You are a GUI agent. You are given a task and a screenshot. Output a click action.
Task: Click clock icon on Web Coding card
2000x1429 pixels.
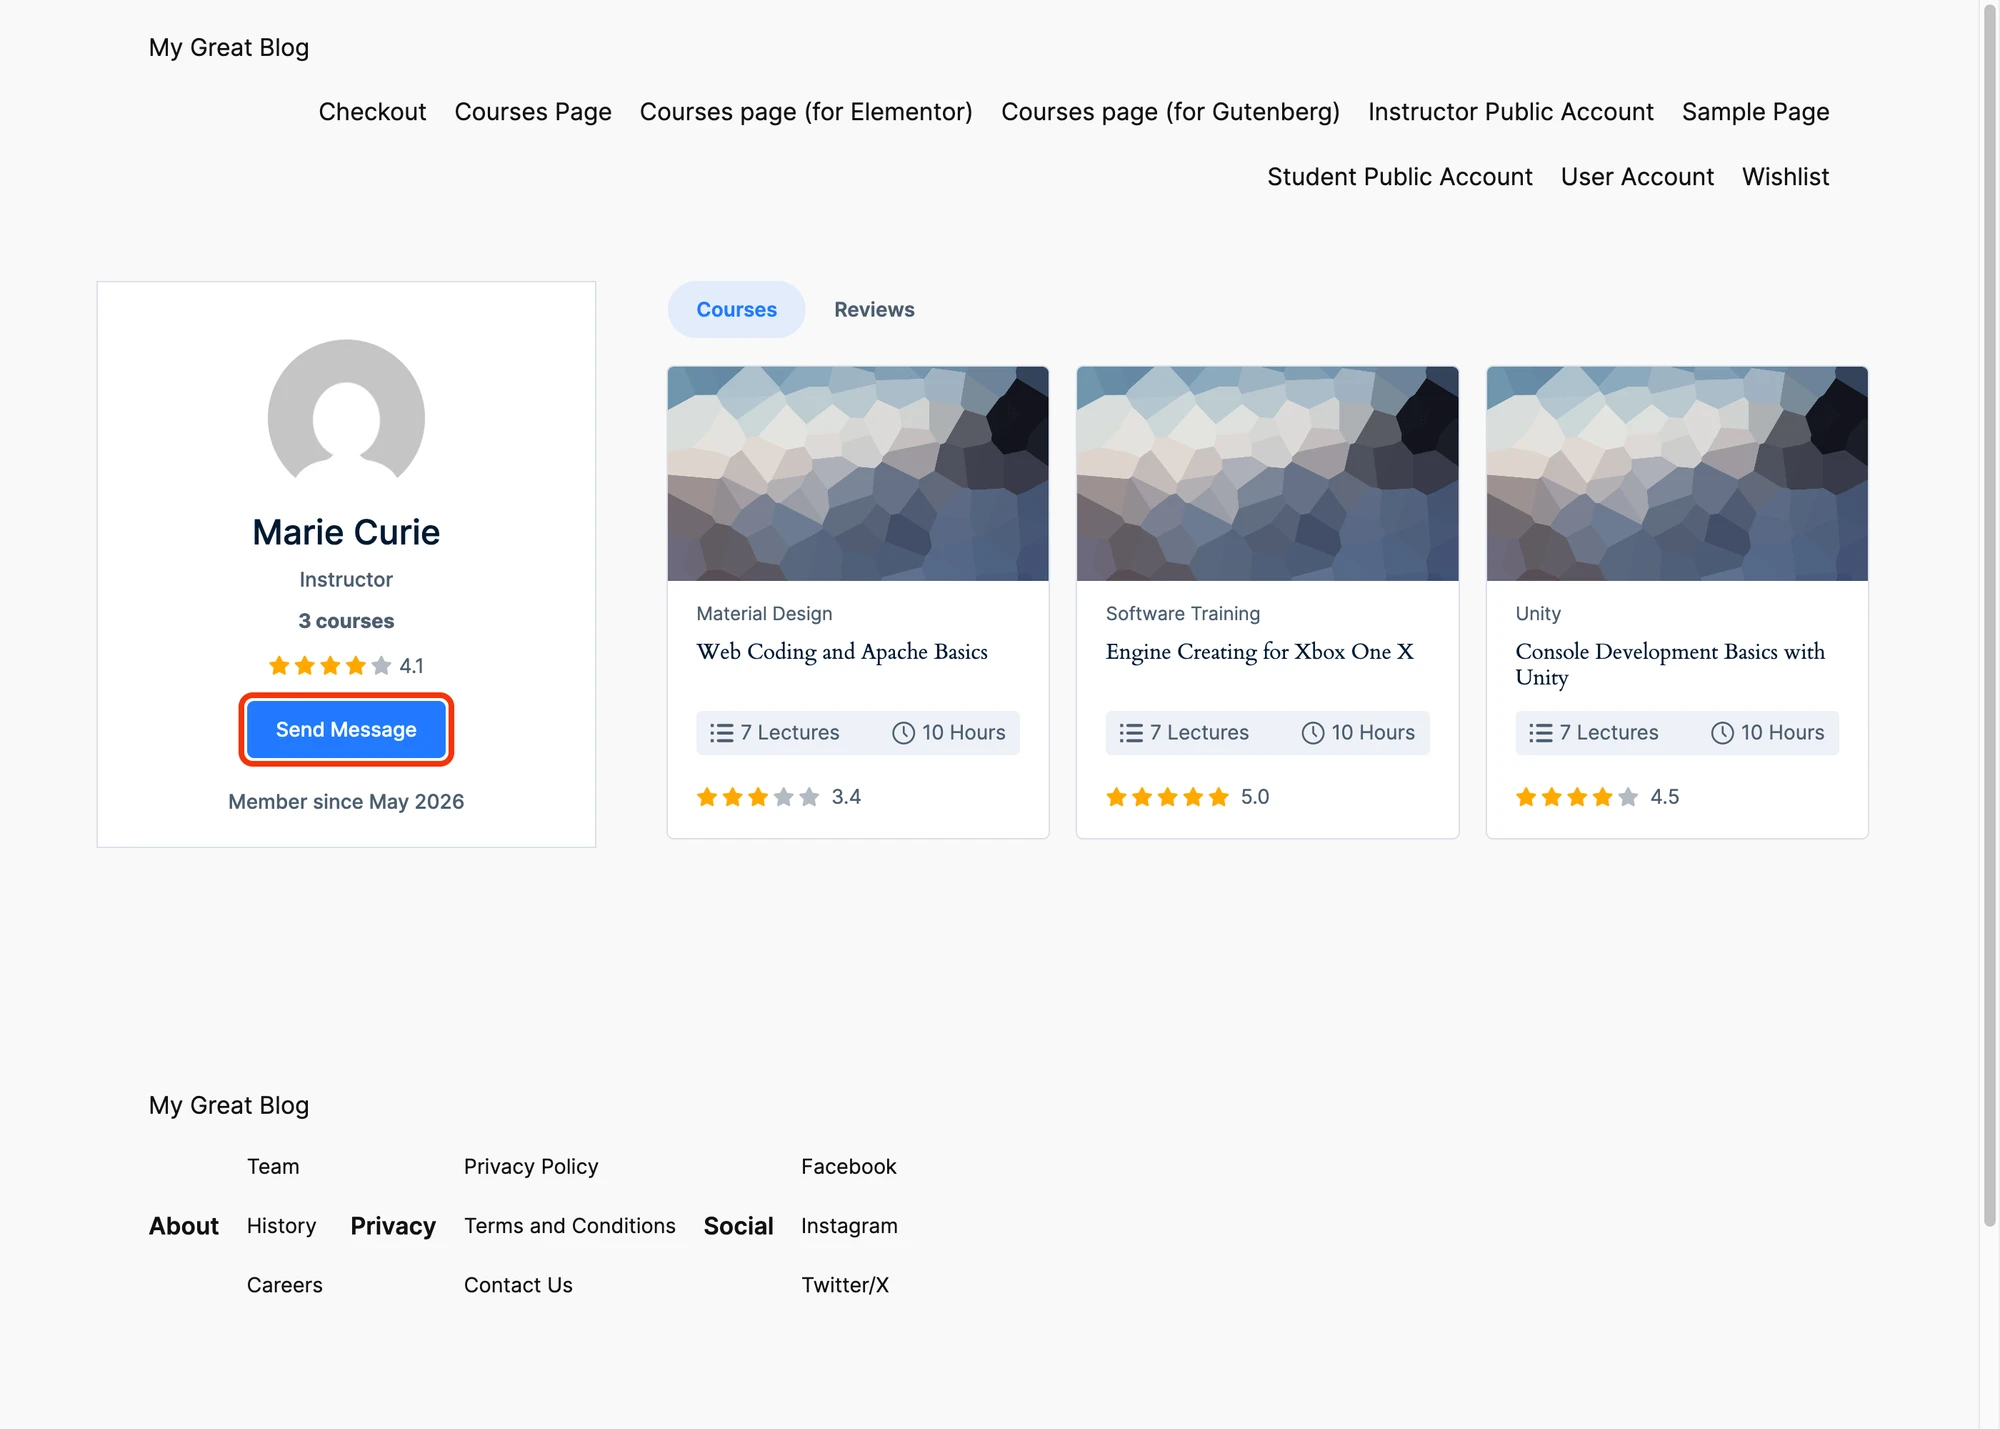[x=903, y=733]
